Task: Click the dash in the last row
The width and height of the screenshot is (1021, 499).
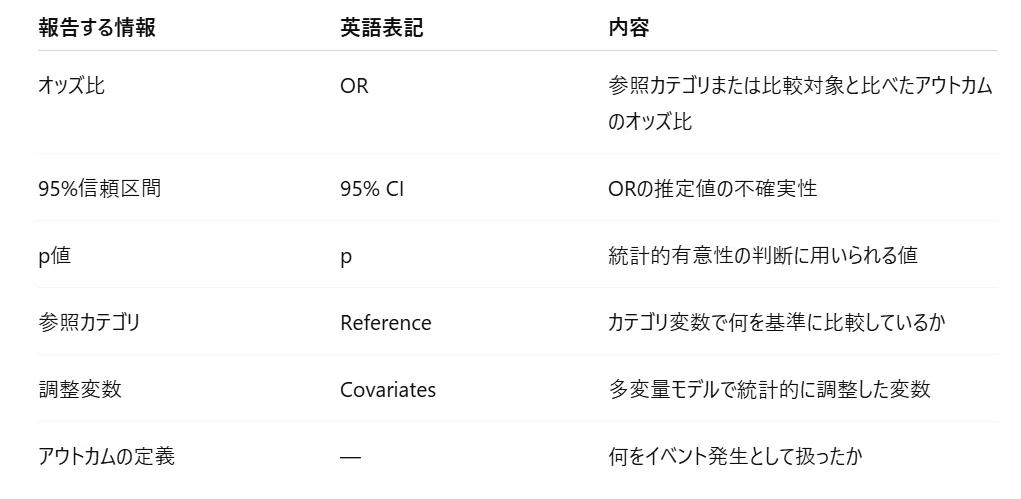Action: tap(350, 457)
